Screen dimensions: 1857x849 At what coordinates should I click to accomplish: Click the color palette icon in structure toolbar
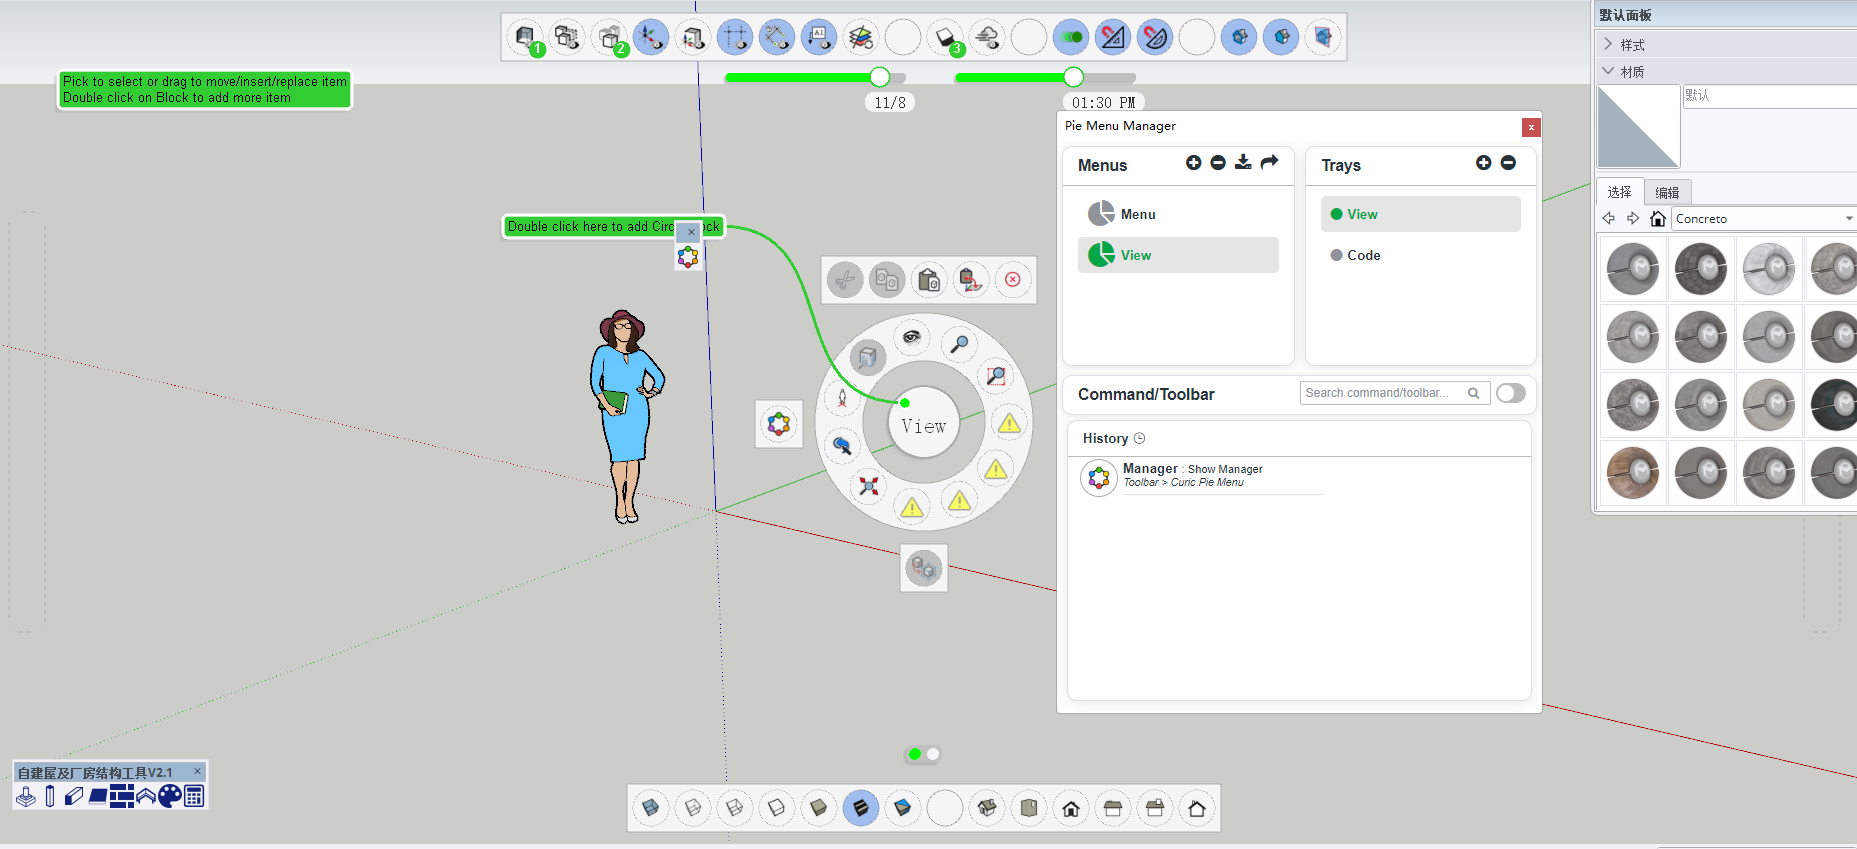(x=170, y=796)
